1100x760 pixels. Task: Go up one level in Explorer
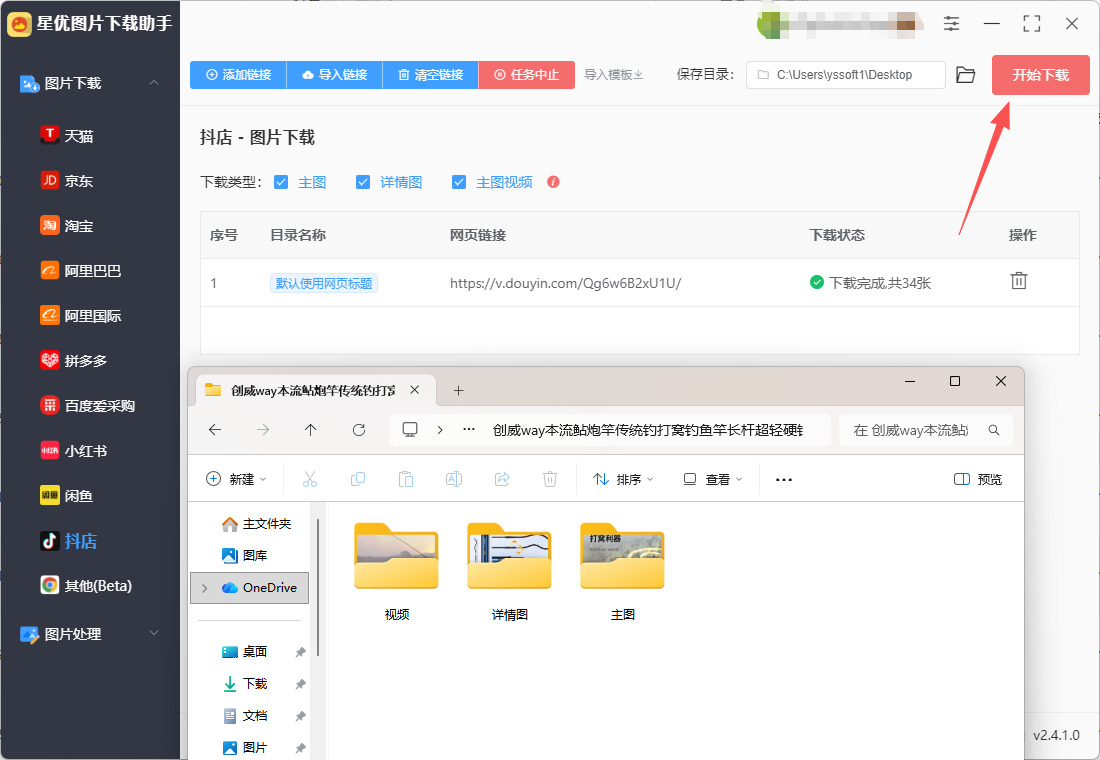pos(311,429)
